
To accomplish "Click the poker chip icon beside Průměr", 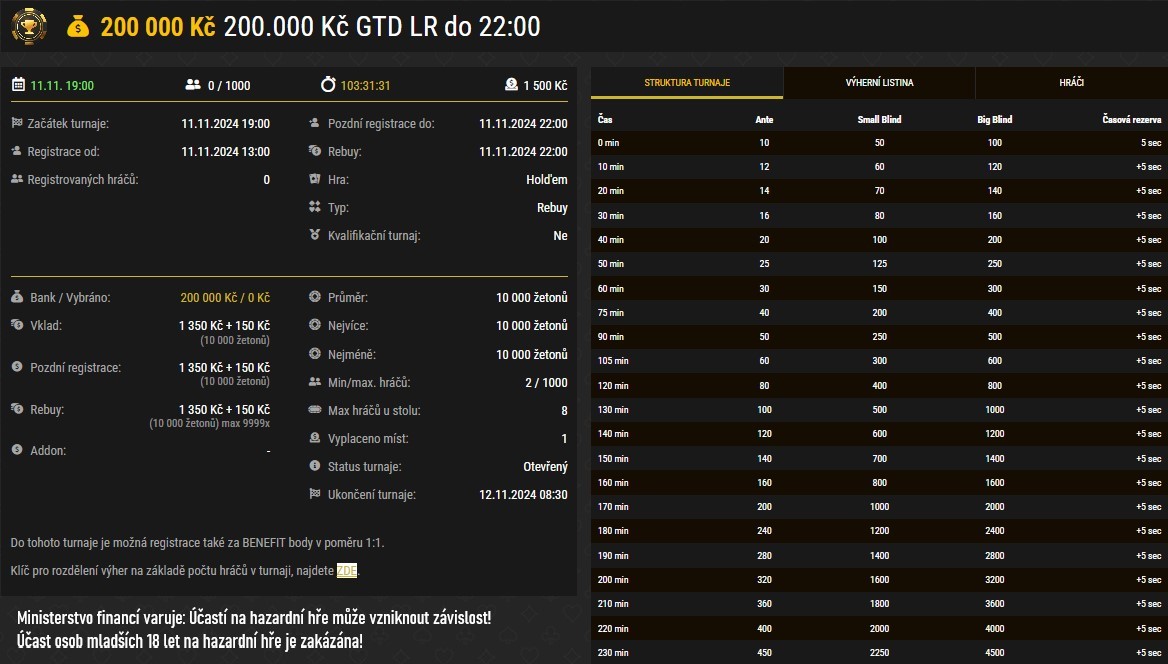I will pyautogui.click(x=314, y=295).
